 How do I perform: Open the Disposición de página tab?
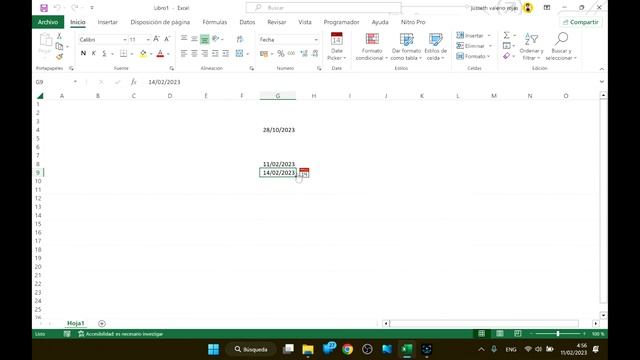(160, 22)
